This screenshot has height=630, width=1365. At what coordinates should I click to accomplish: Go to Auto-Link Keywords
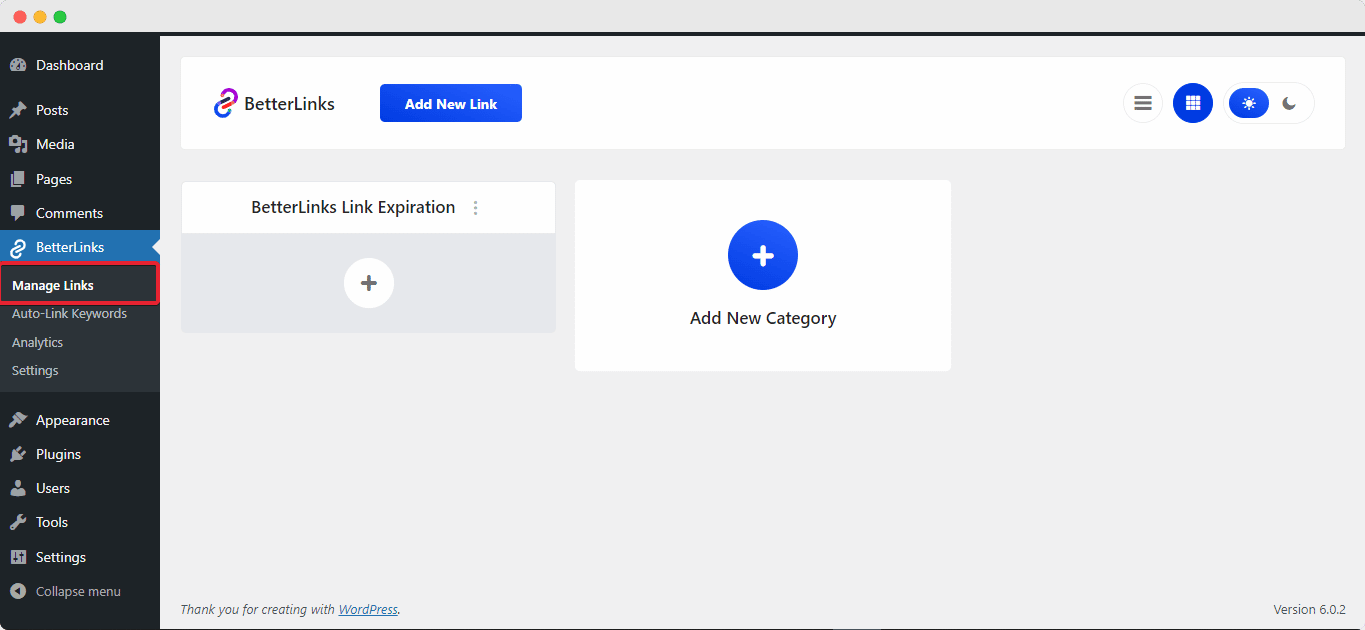coord(69,313)
